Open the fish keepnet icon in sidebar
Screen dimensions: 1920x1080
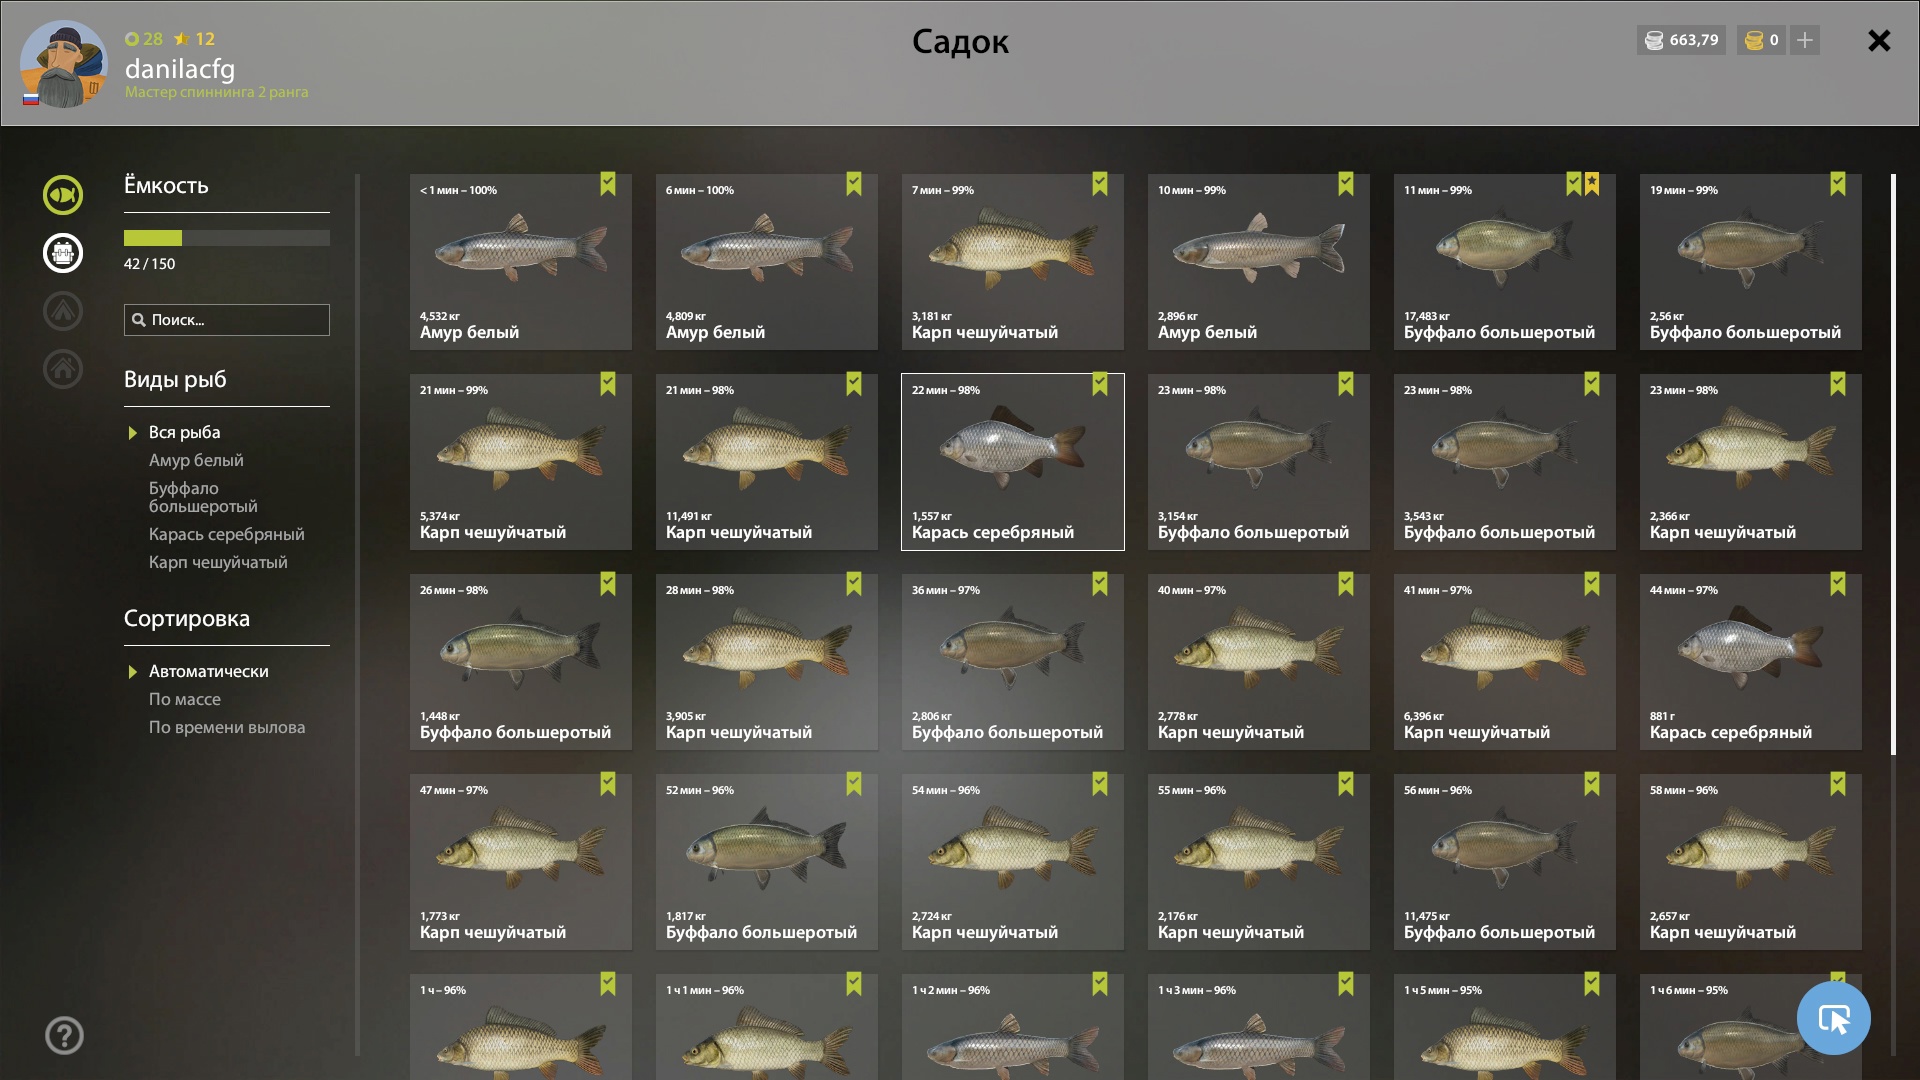coord(62,195)
